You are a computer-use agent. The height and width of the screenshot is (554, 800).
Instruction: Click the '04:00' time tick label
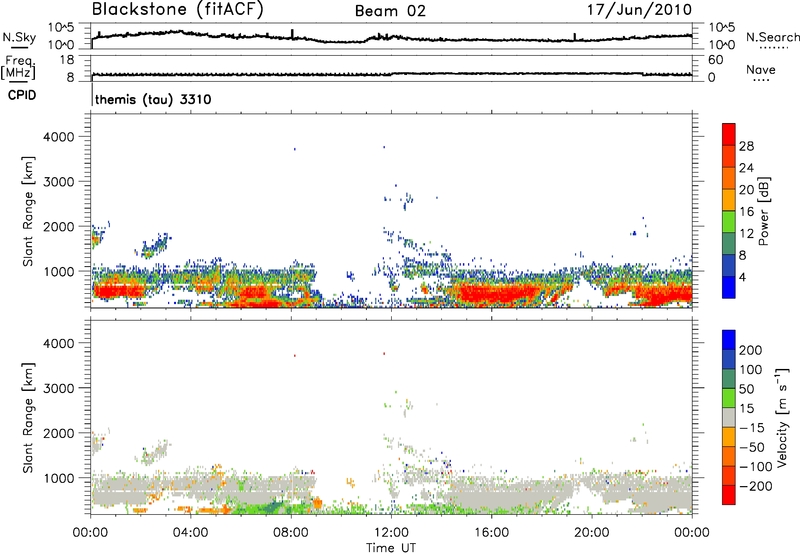pos(190,533)
